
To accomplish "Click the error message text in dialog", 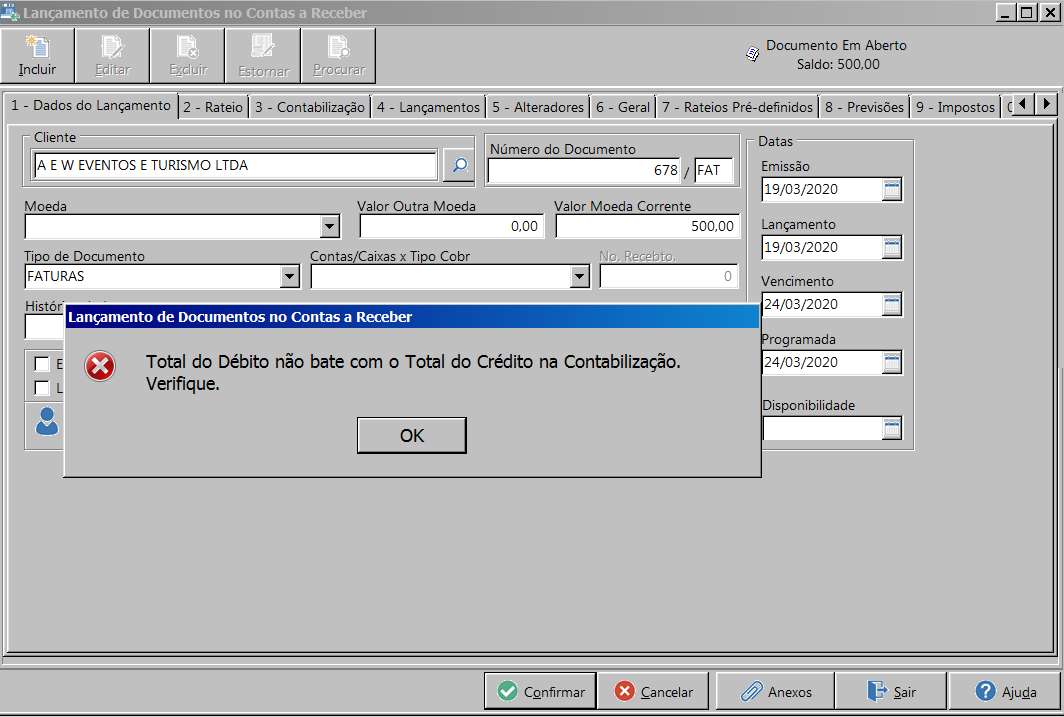I will tap(413, 372).
